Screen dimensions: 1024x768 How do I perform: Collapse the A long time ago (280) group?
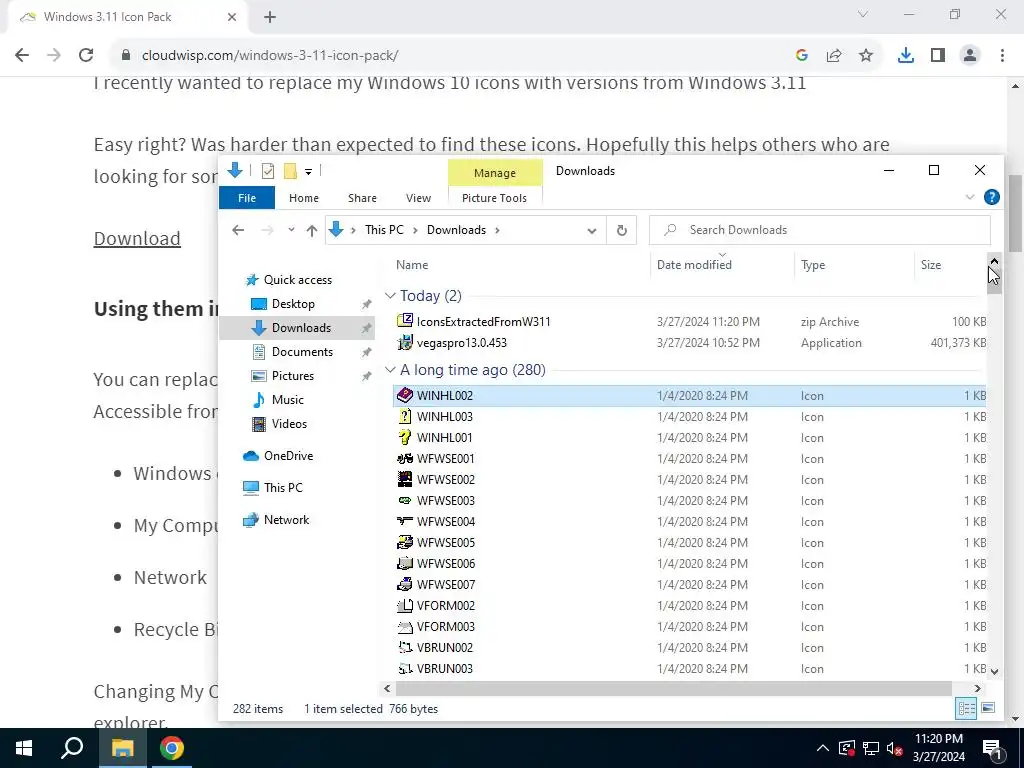click(390, 370)
